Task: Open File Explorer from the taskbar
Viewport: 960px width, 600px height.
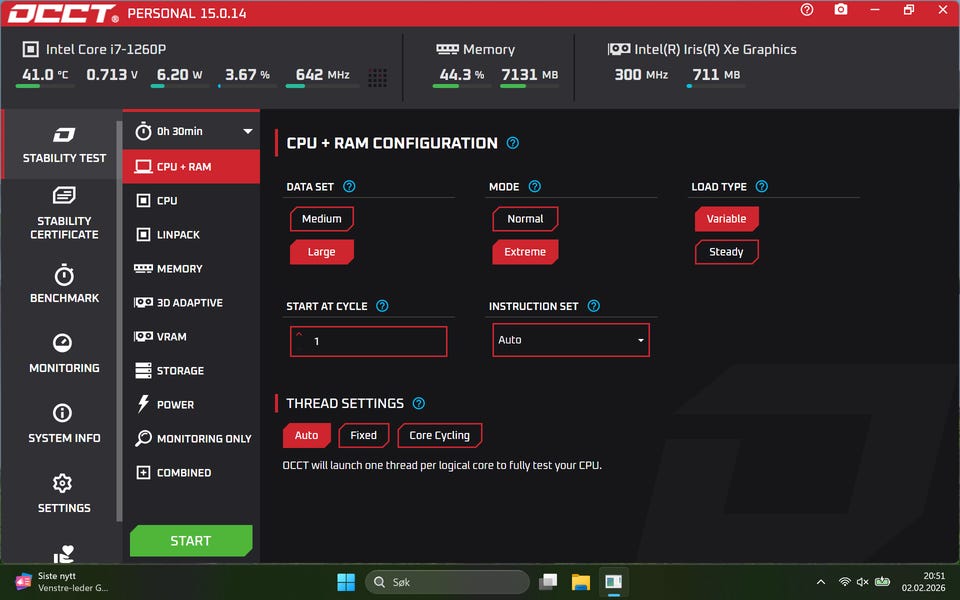Action: 580,582
